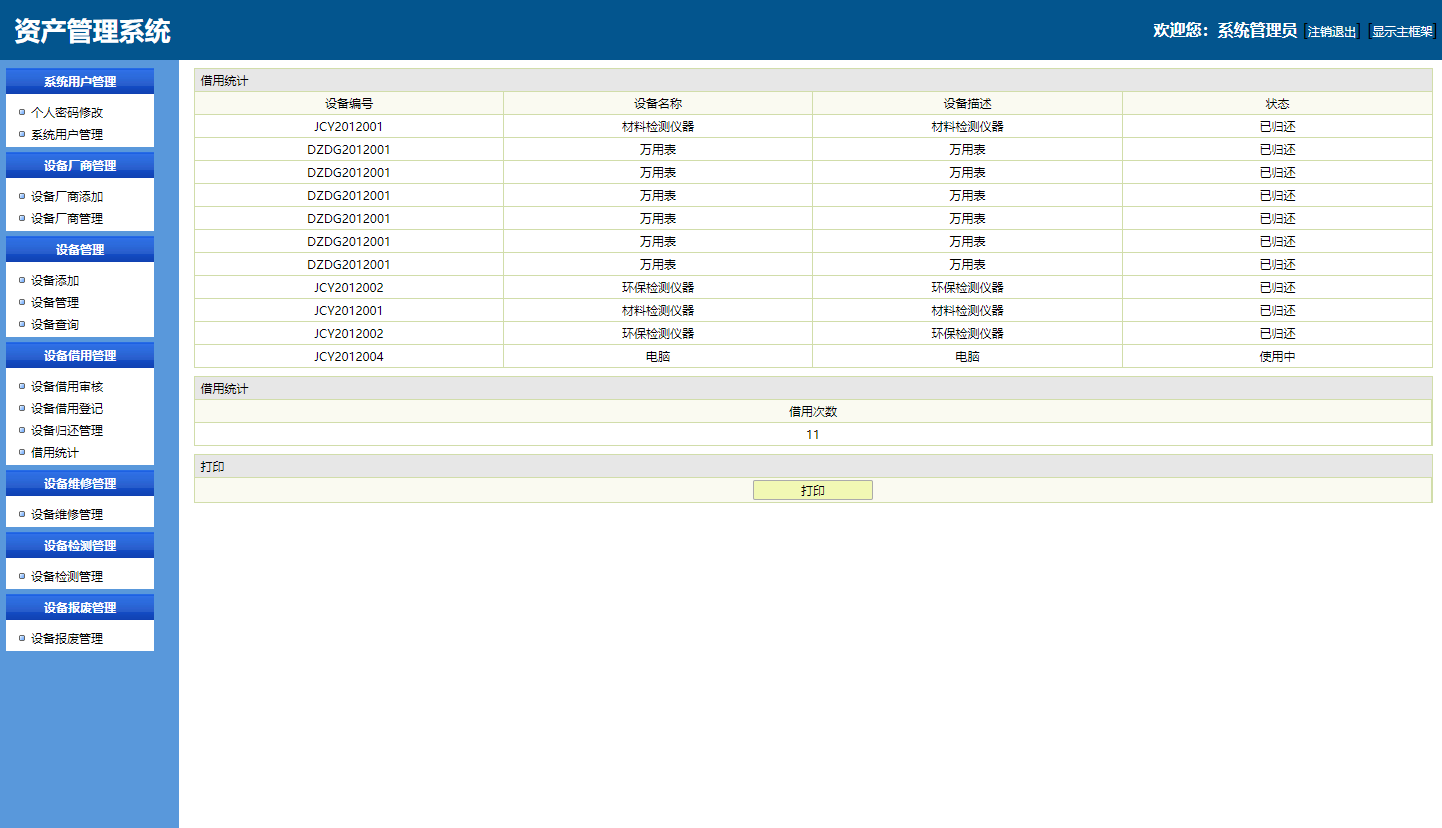Click the borrow count value 11

click(x=813, y=435)
